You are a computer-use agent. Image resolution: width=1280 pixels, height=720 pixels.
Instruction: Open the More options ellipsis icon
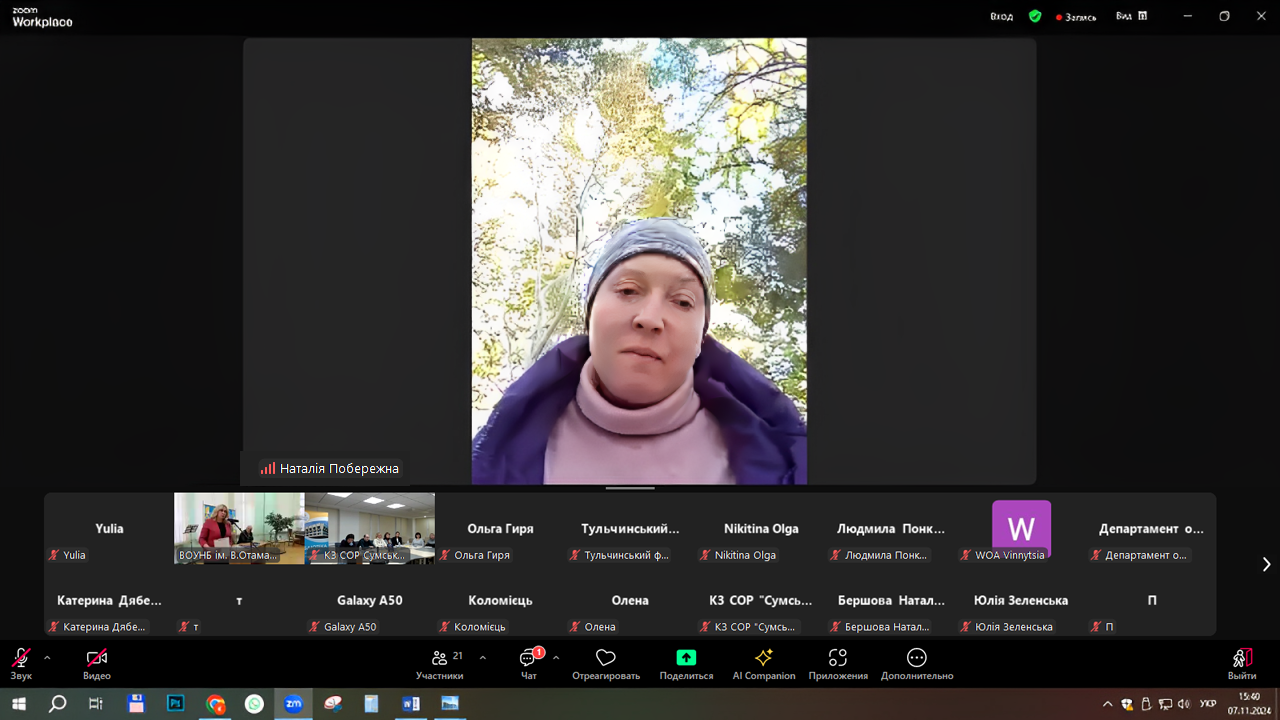pyautogui.click(x=916, y=658)
